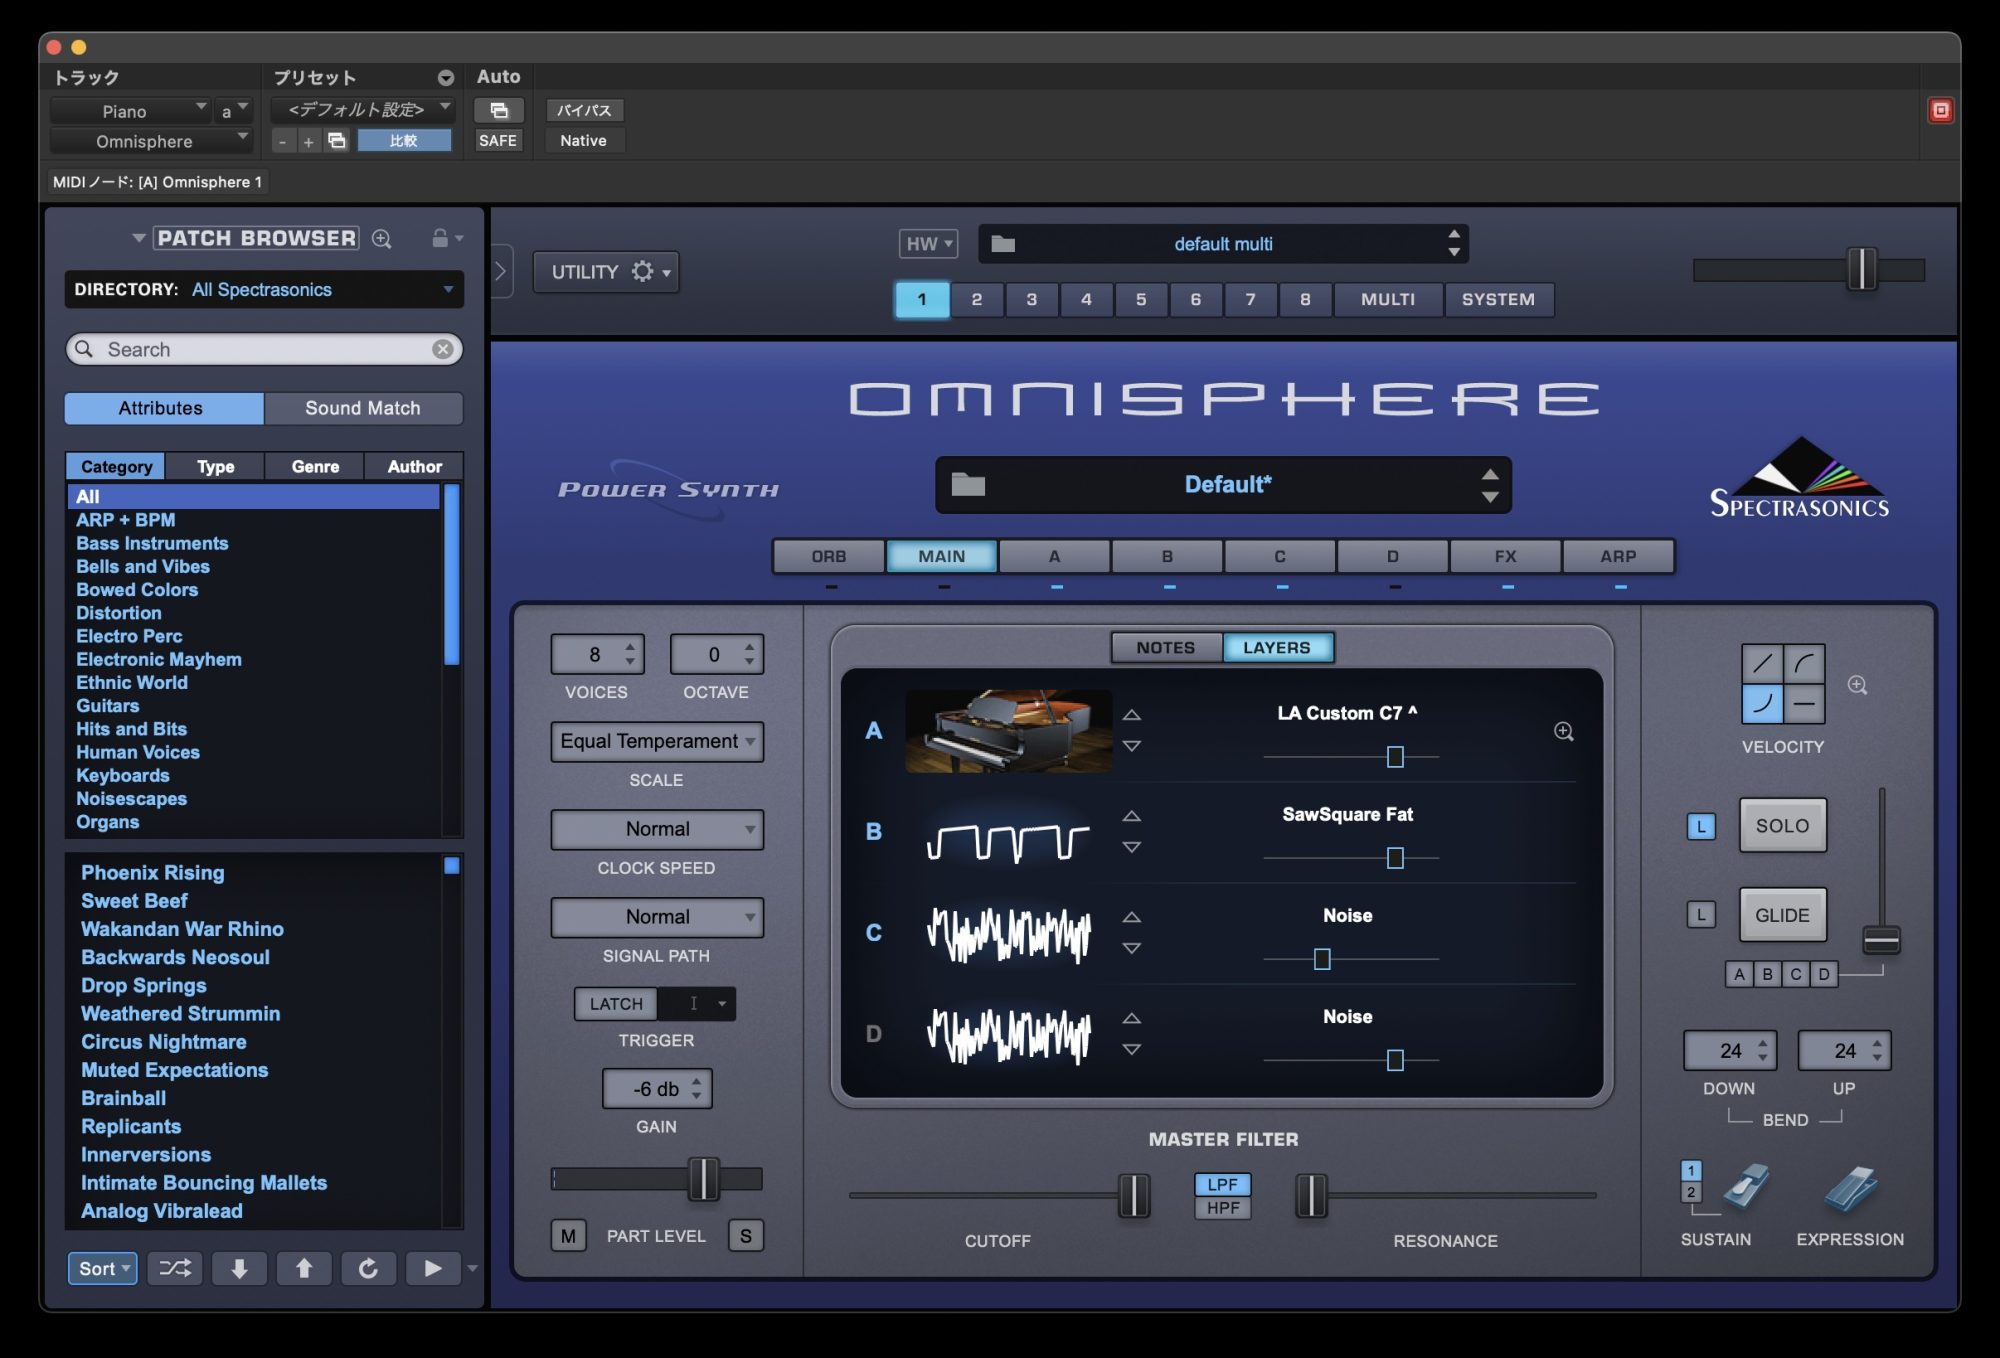Open the SYSTEM page
2000x1358 pixels.
[x=1498, y=299]
